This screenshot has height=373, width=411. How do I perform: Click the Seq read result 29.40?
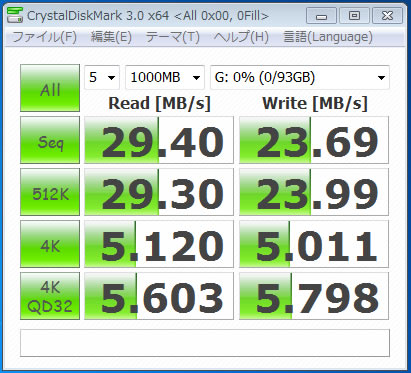click(x=159, y=140)
